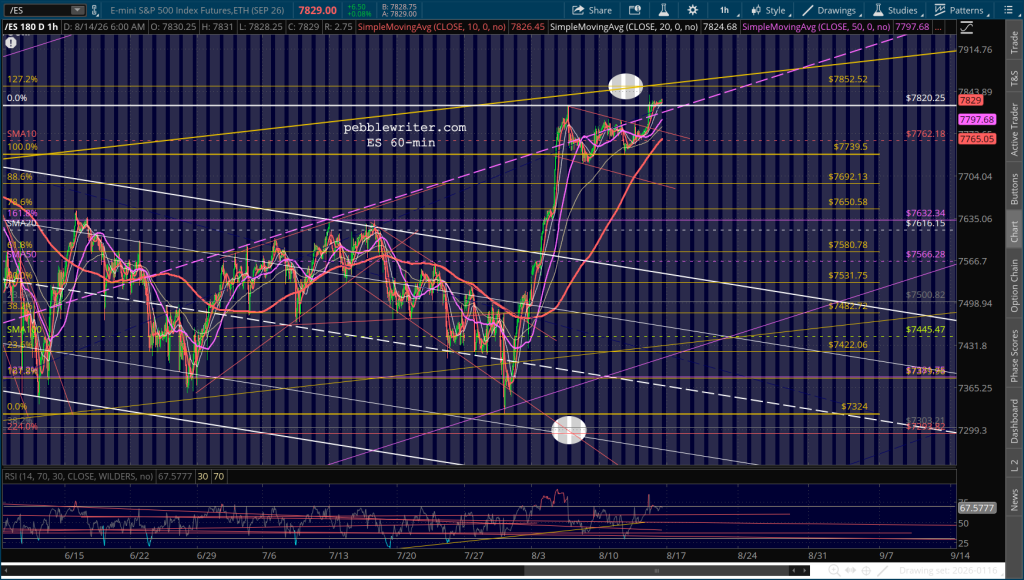Click the $7580.78 Fibonacci level label
Image resolution: width=1024 pixels, height=580 pixels.
[x=848, y=245]
